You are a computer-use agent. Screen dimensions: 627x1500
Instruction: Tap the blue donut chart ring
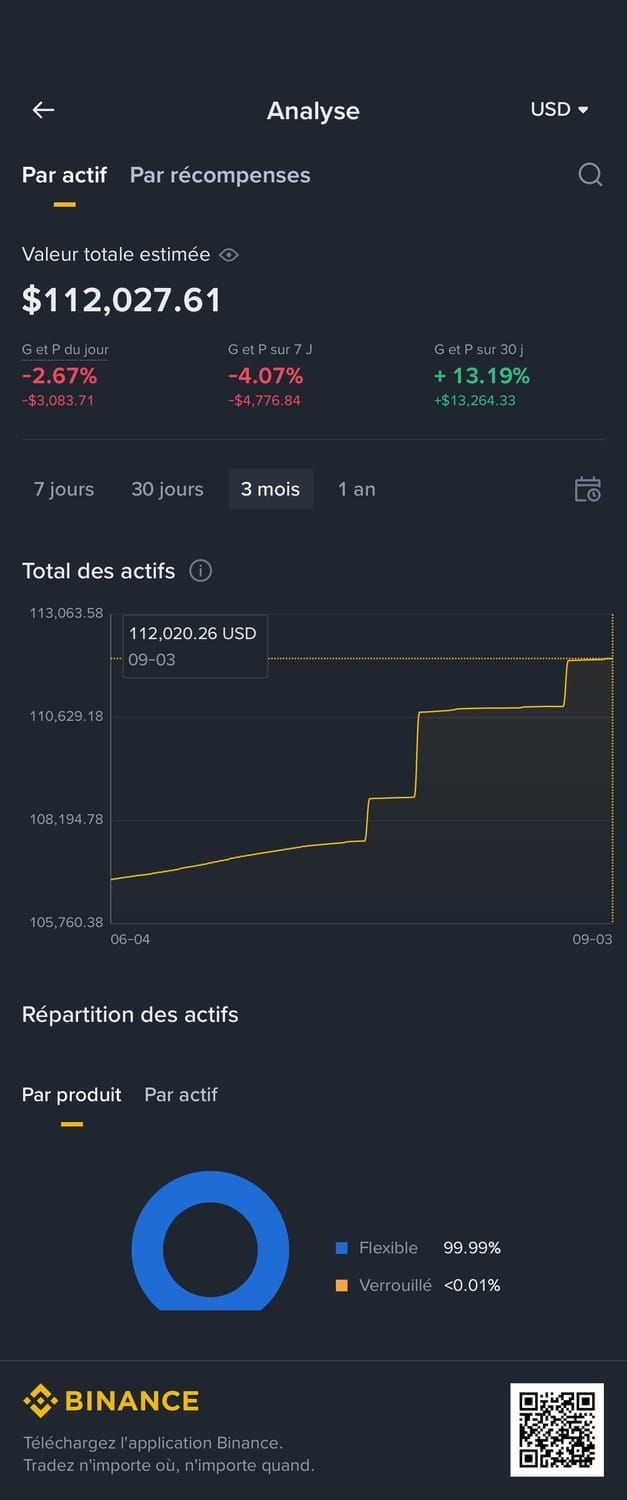click(146, 1250)
